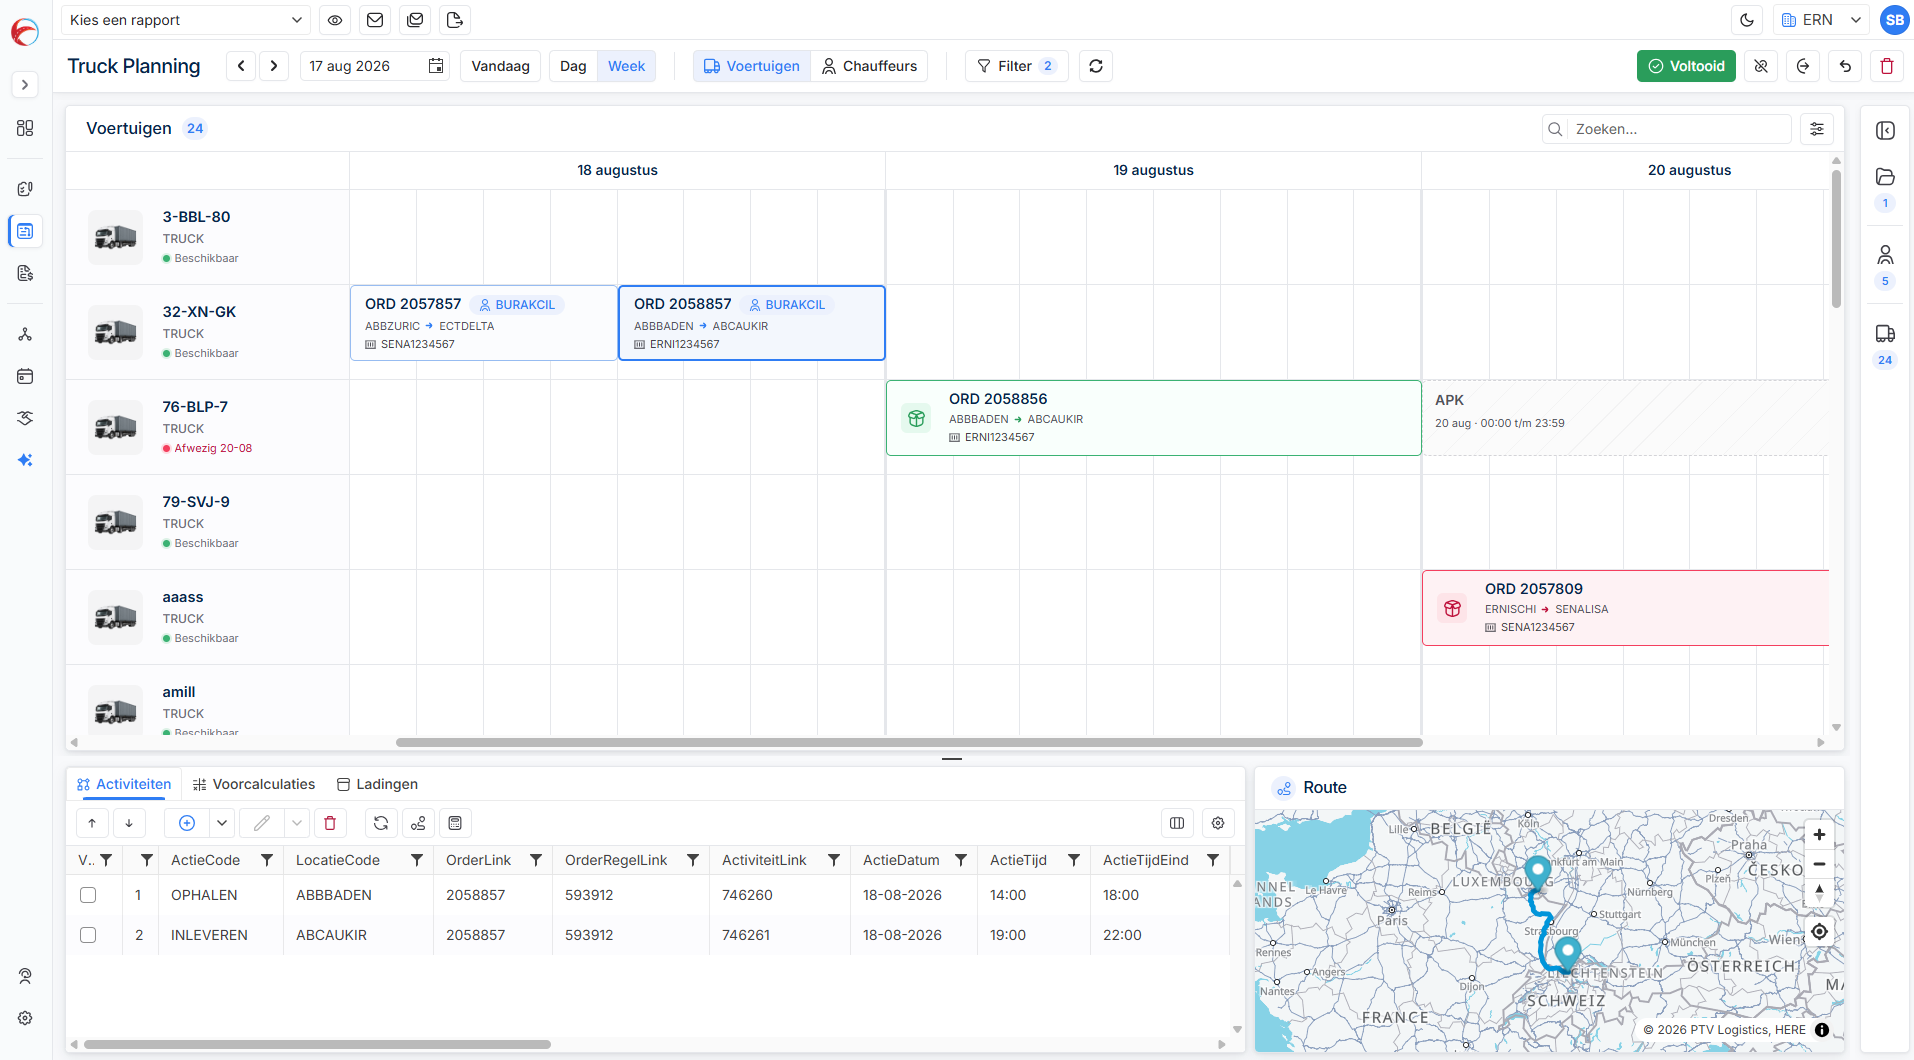Open the drivers person icon in right sidebar

[x=1885, y=255]
